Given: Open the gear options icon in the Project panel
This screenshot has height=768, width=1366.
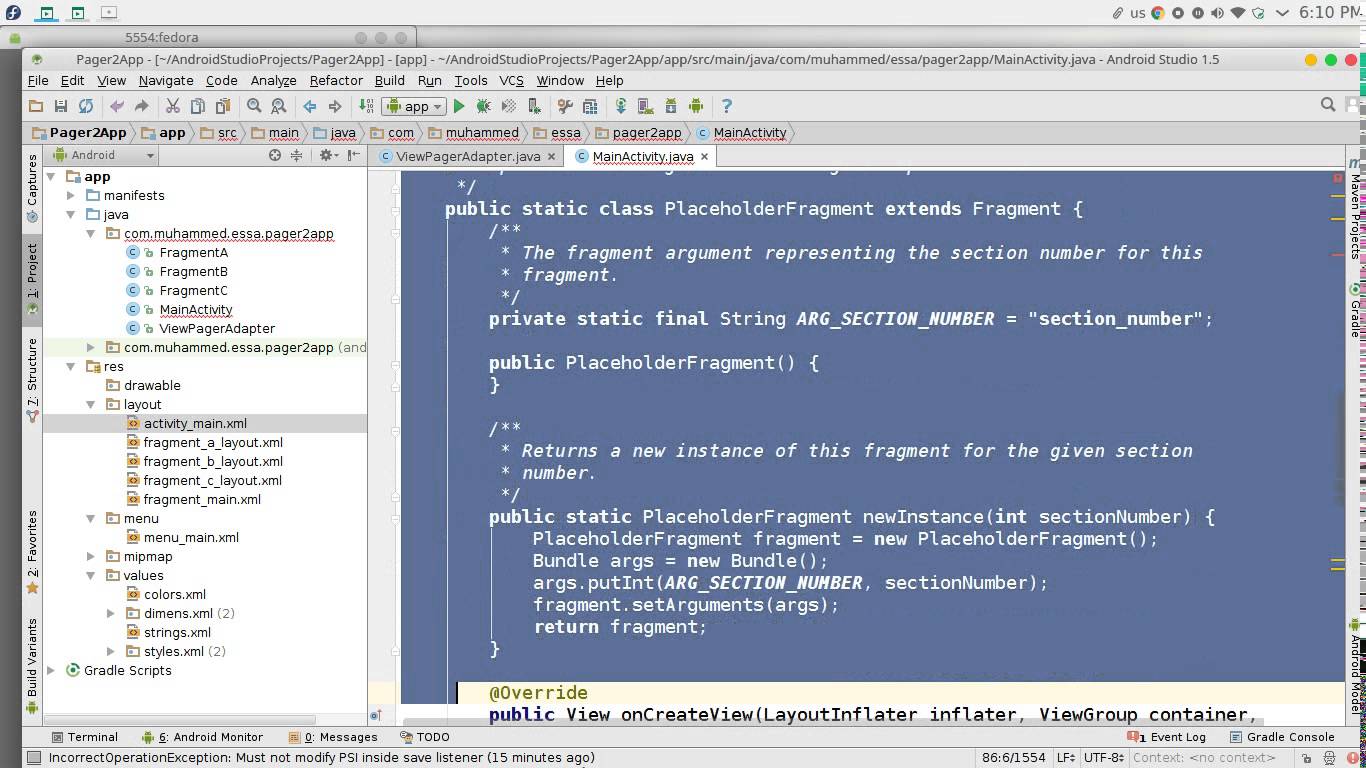Looking at the screenshot, I should click(325, 155).
